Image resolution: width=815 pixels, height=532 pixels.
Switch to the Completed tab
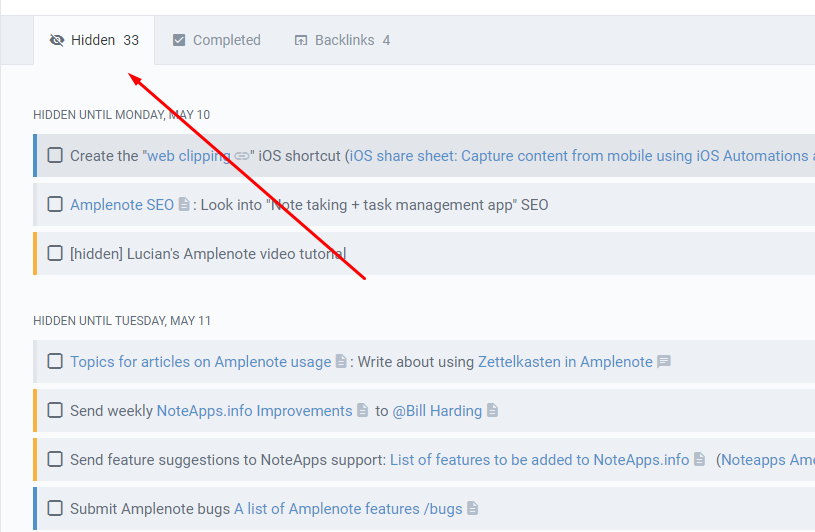(216, 41)
